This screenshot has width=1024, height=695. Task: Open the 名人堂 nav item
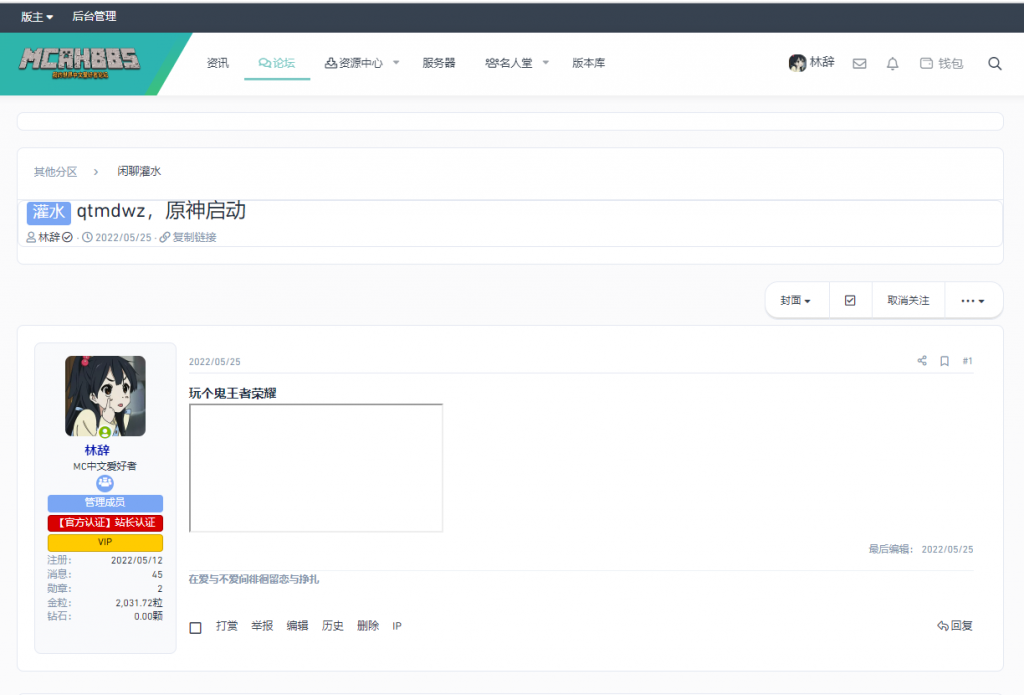coord(509,63)
